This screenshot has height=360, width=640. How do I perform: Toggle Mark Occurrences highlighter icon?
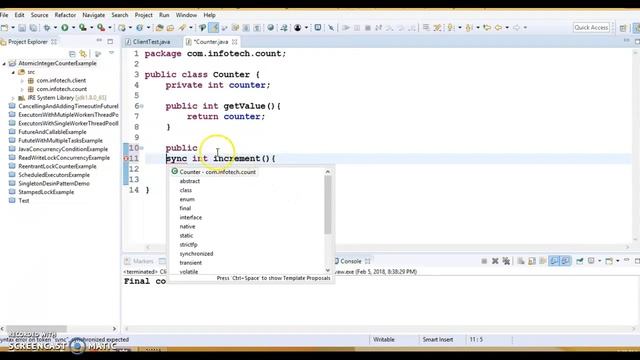click(213, 28)
